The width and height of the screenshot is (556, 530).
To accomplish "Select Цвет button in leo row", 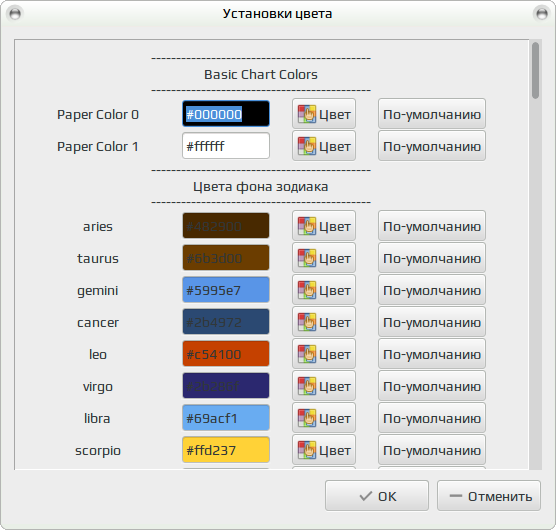I will pyautogui.click(x=324, y=354).
